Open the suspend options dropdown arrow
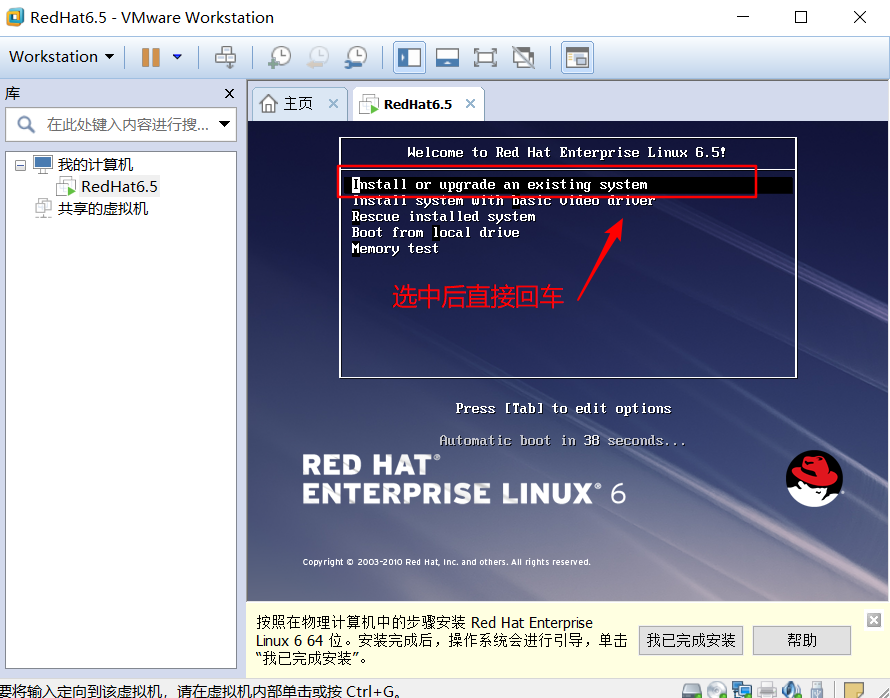The image size is (890, 698). point(176,57)
